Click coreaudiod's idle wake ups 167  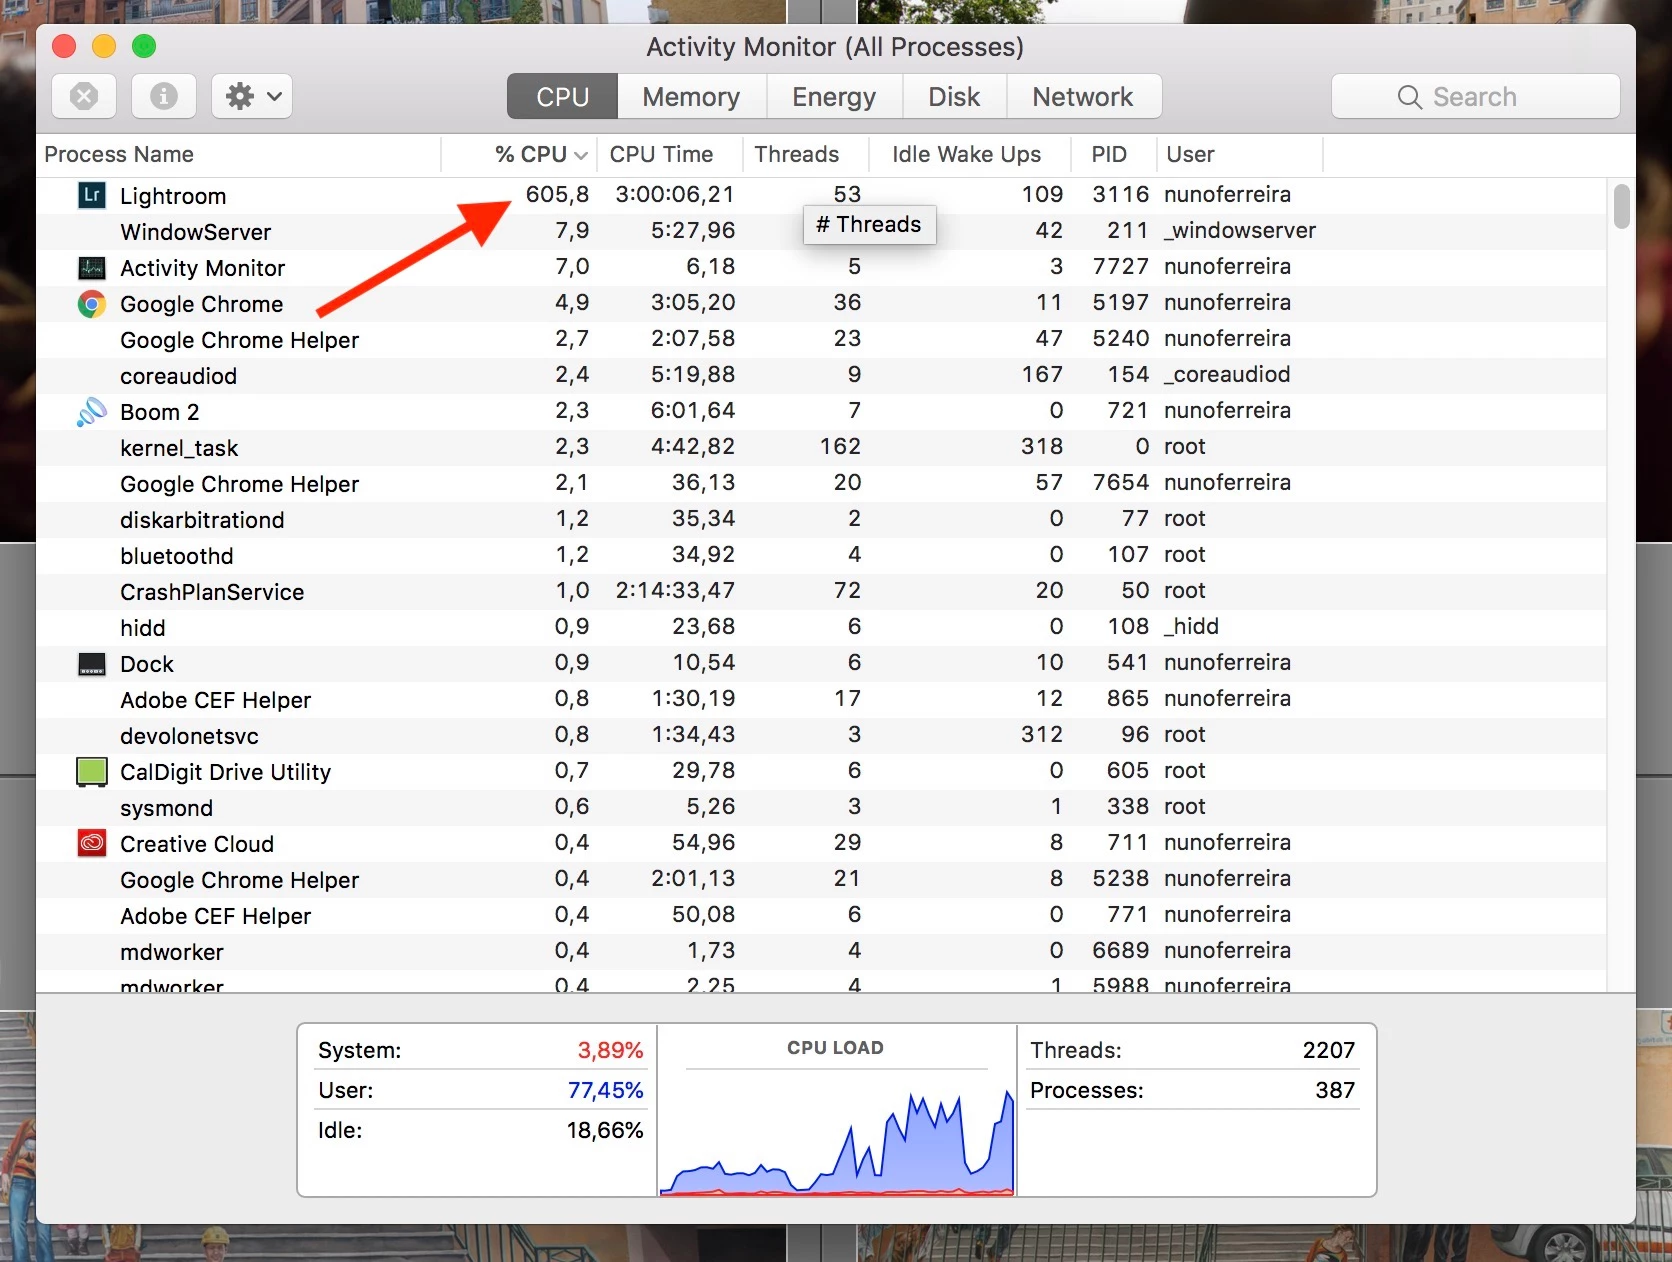[x=1042, y=374]
